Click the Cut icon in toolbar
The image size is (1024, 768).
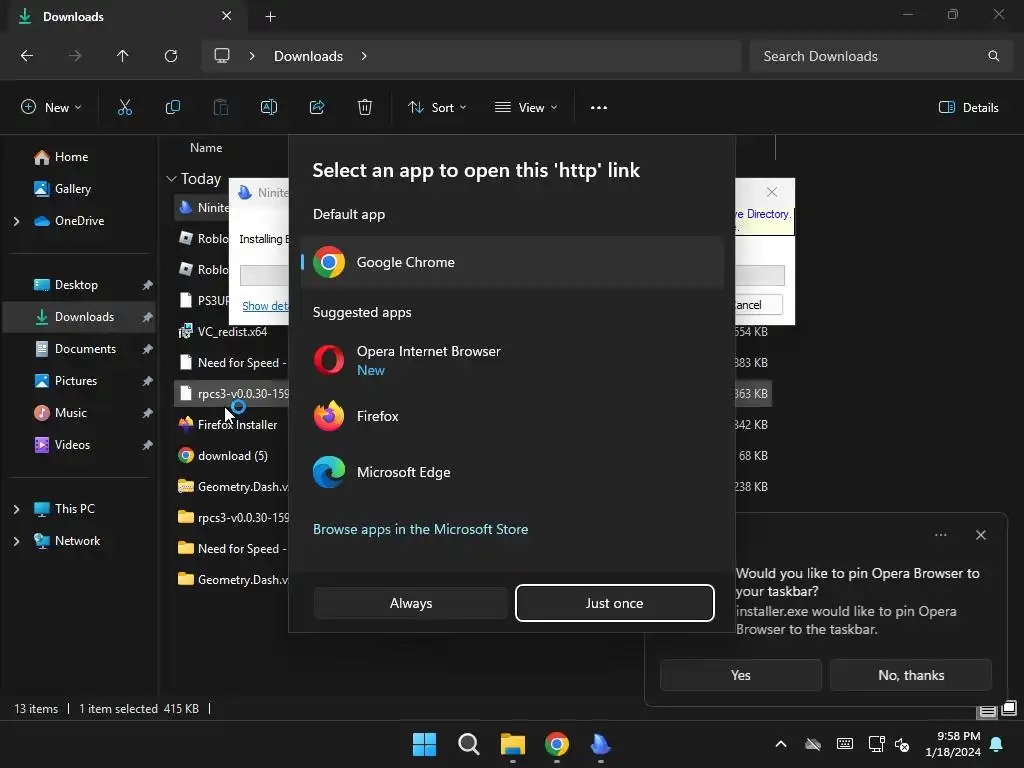(x=125, y=107)
